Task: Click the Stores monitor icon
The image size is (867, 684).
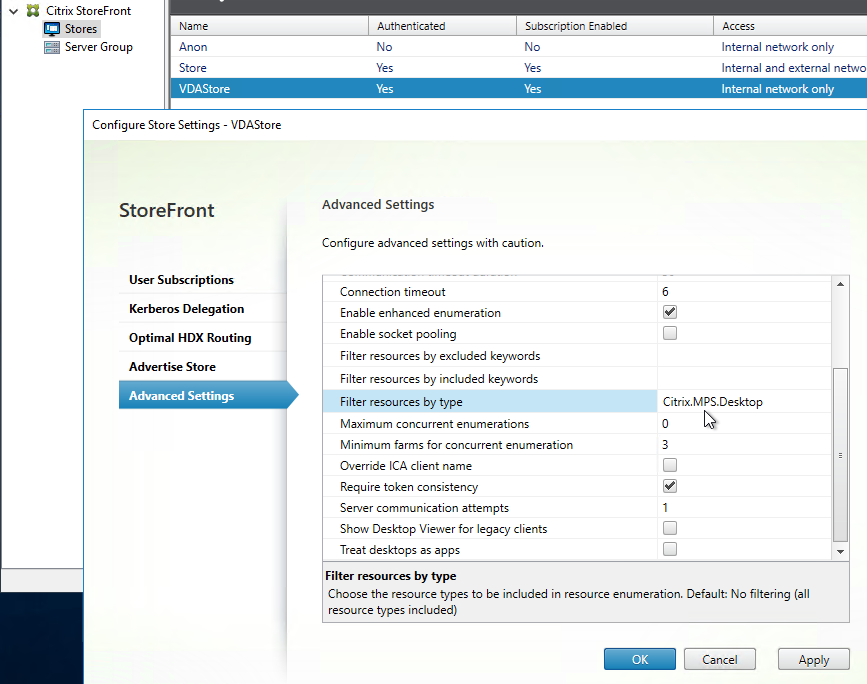Action: [52, 29]
